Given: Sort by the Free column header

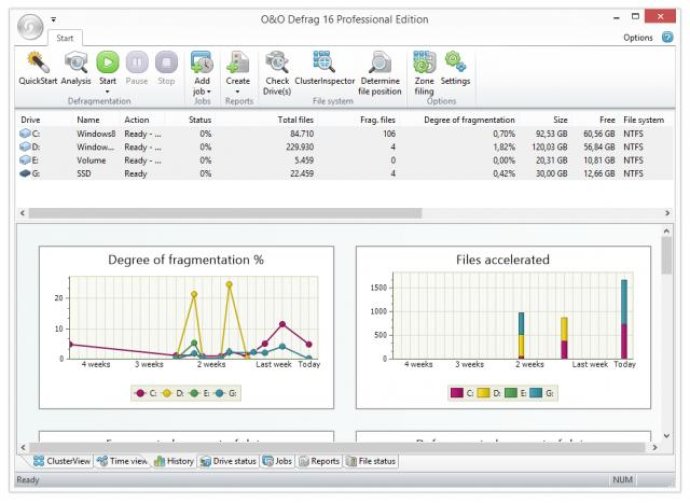Looking at the screenshot, I should click(x=607, y=120).
